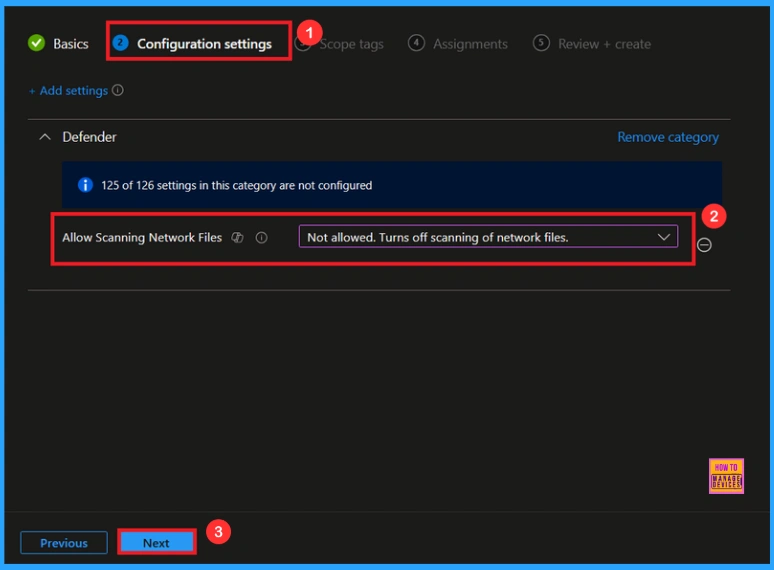Click the Remove category link

pyautogui.click(x=667, y=137)
